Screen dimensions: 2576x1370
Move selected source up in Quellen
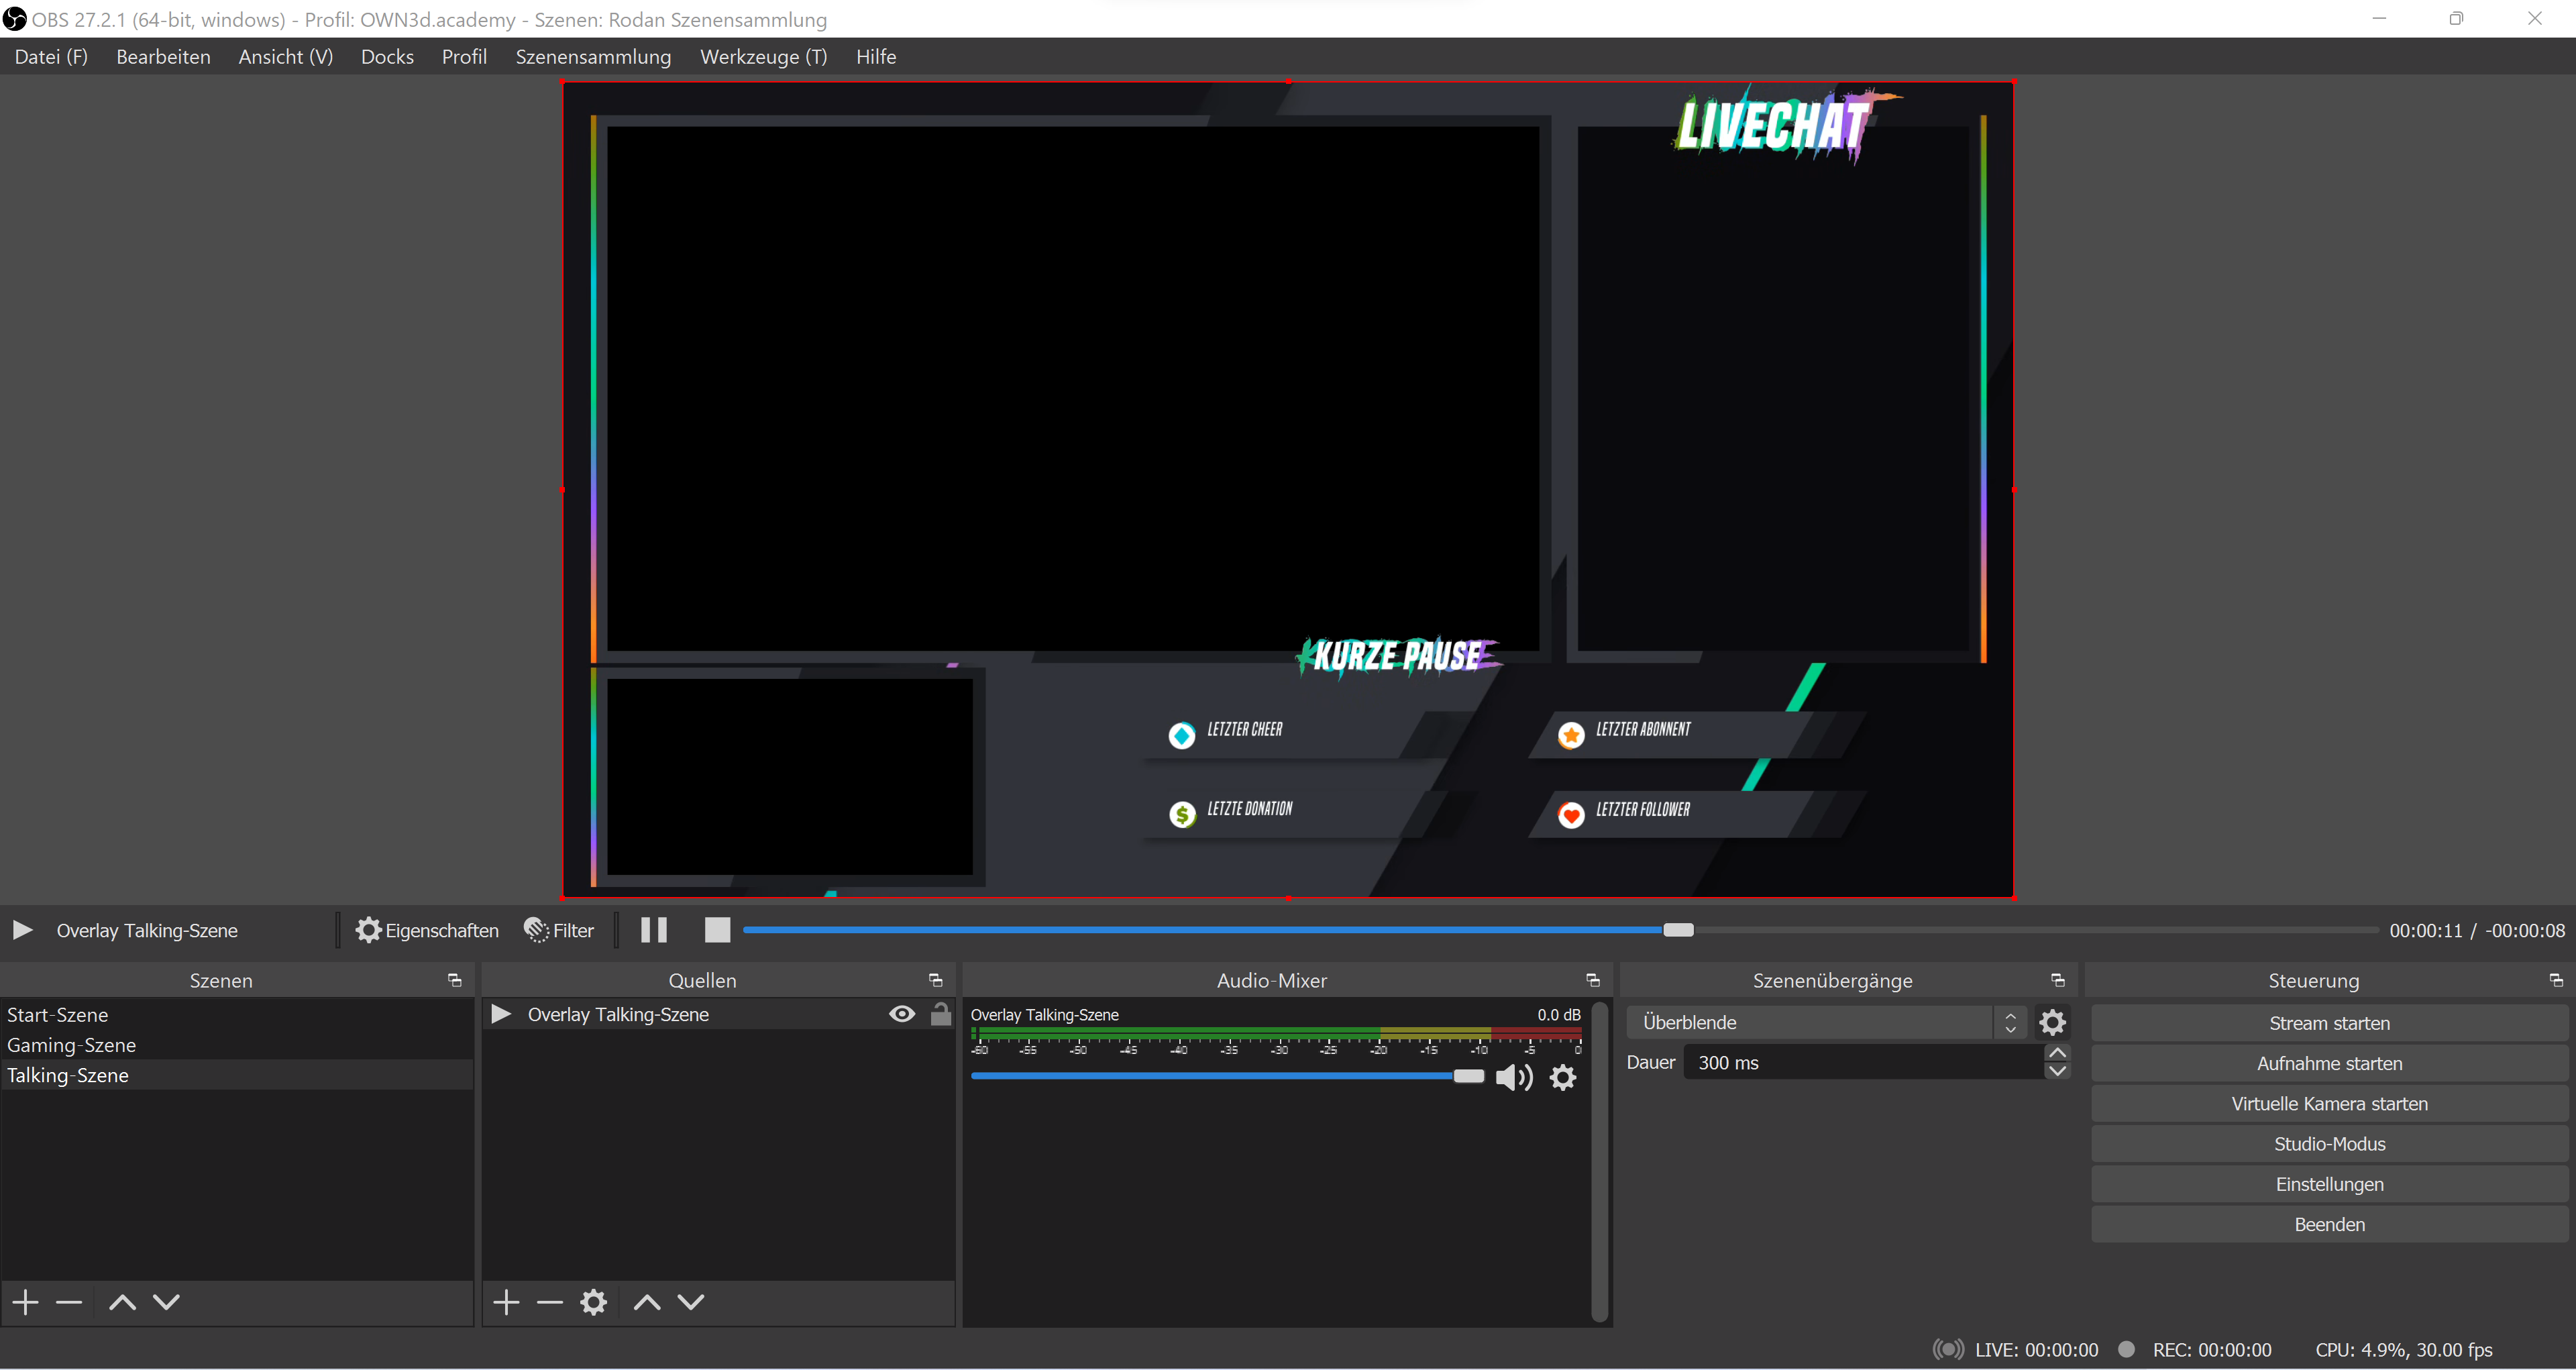647,1302
